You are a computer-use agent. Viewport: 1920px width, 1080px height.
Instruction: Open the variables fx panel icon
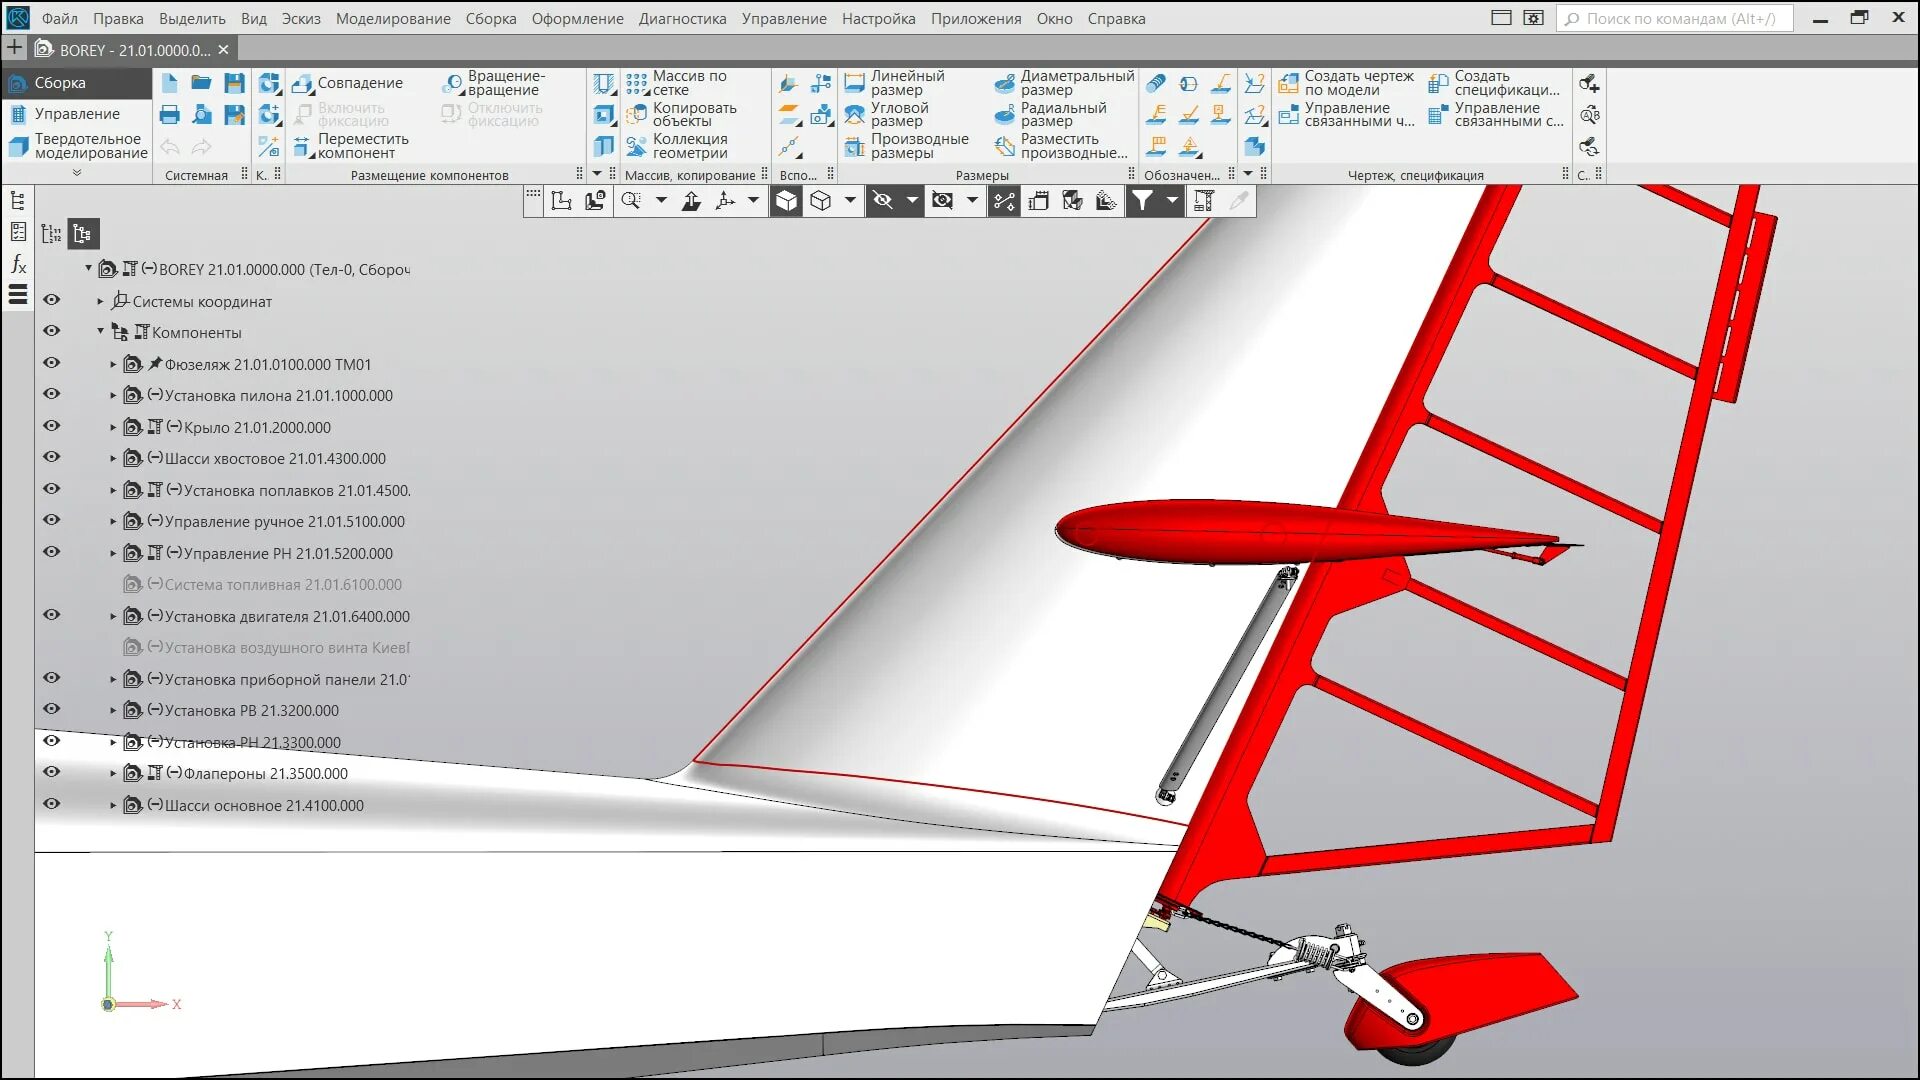18,264
